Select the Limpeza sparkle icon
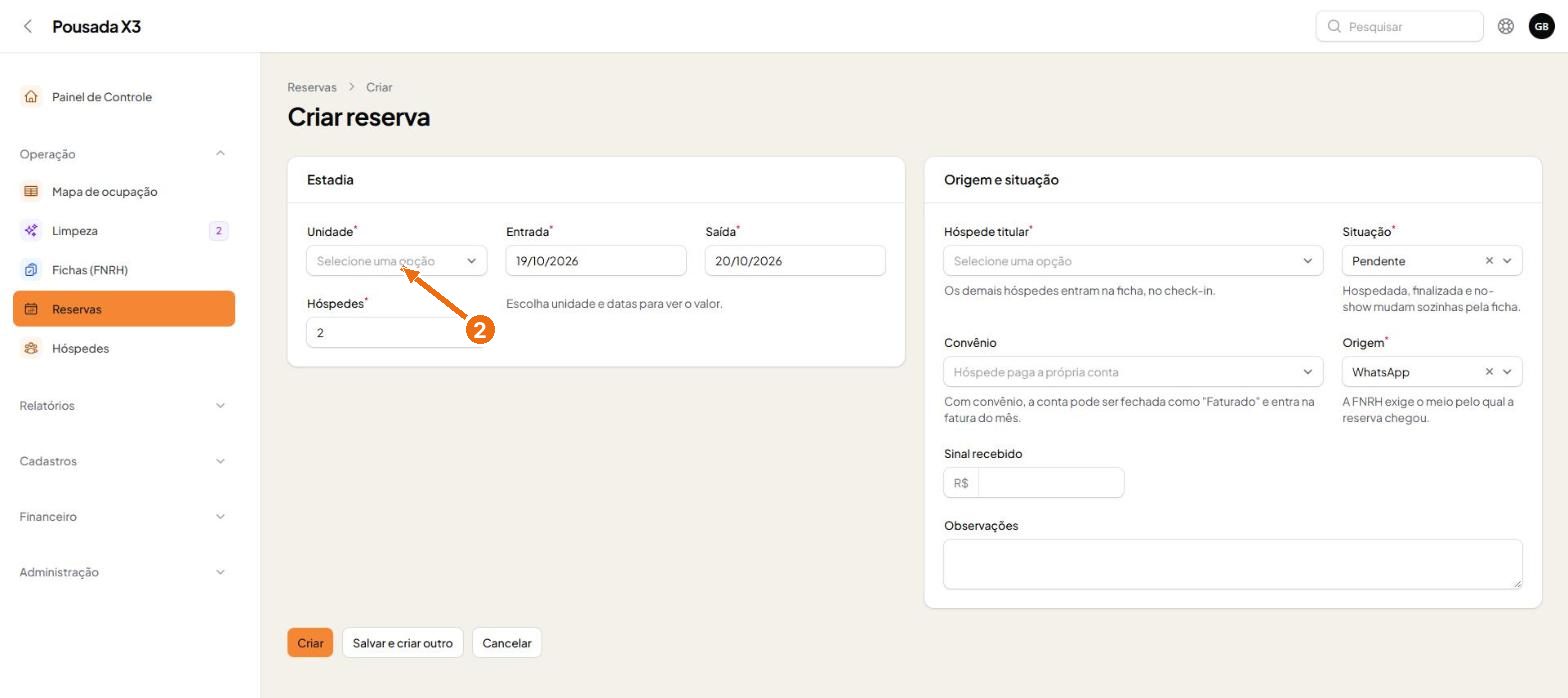 pos(31,231)
